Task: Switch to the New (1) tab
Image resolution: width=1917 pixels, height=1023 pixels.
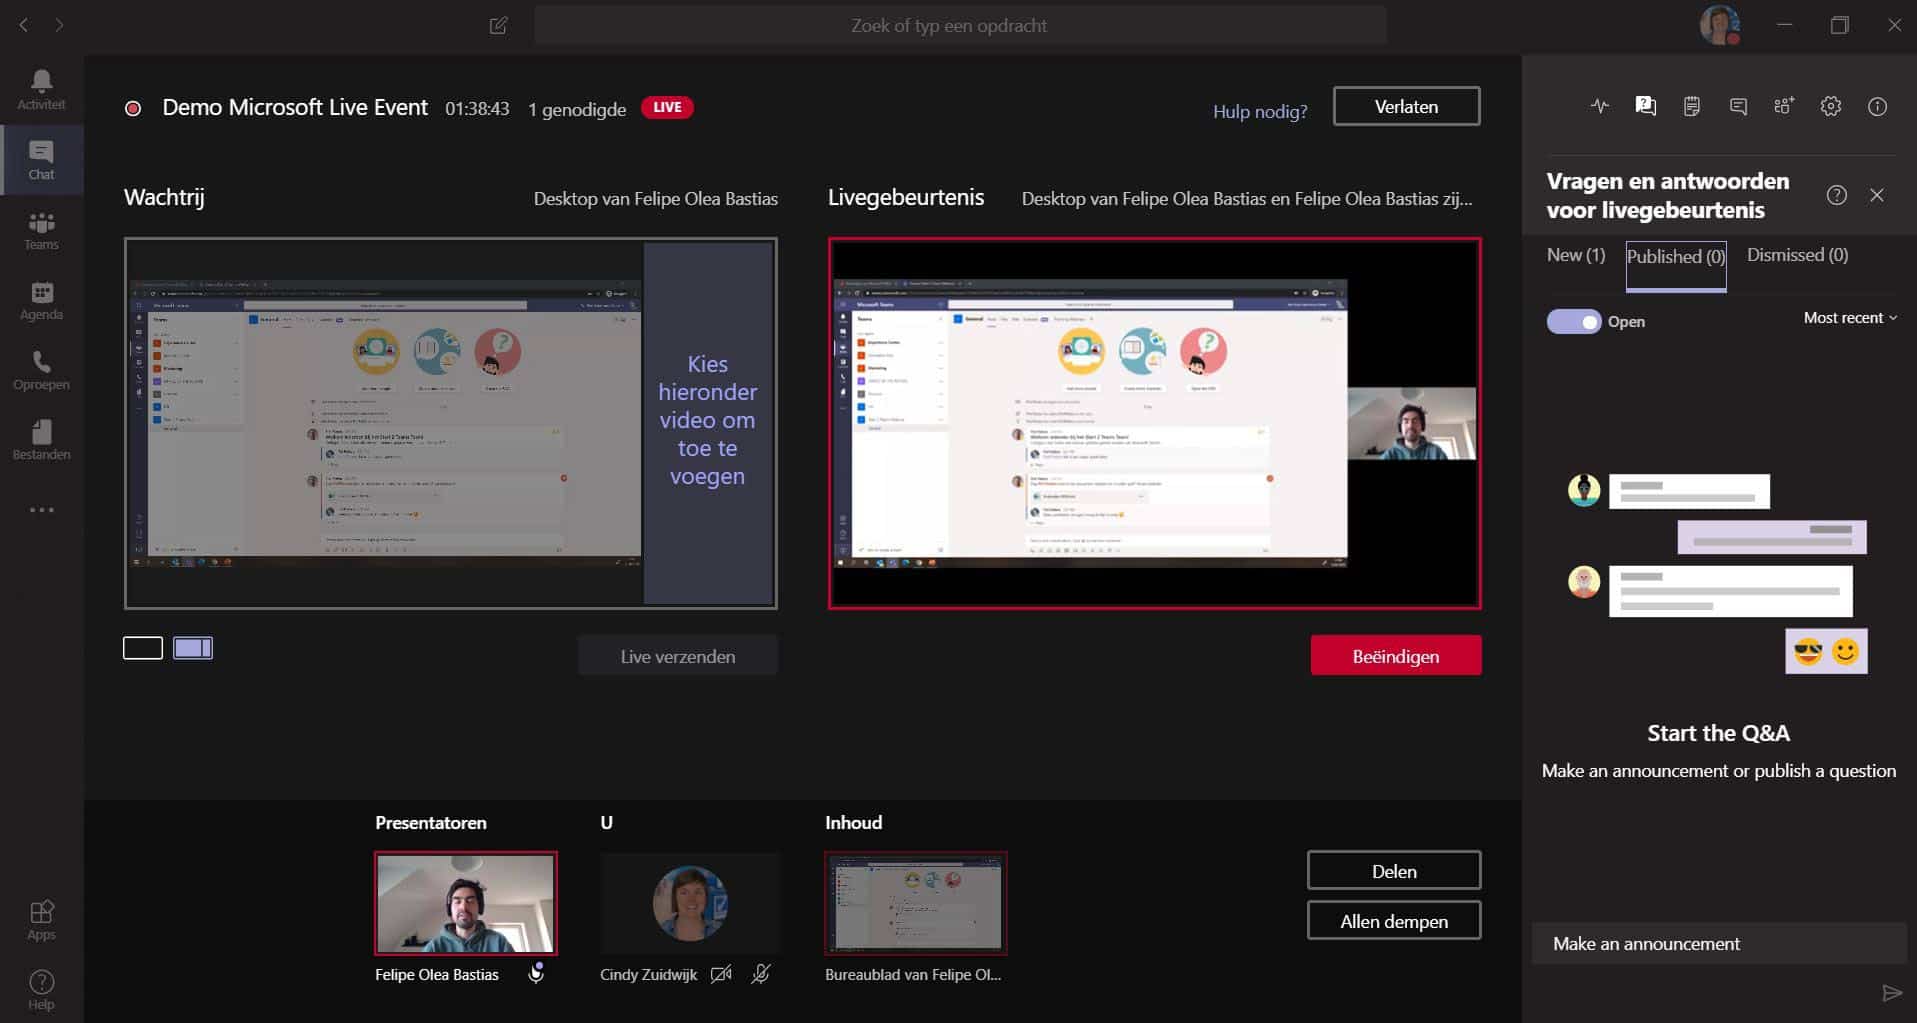Action: [1576, 255]
